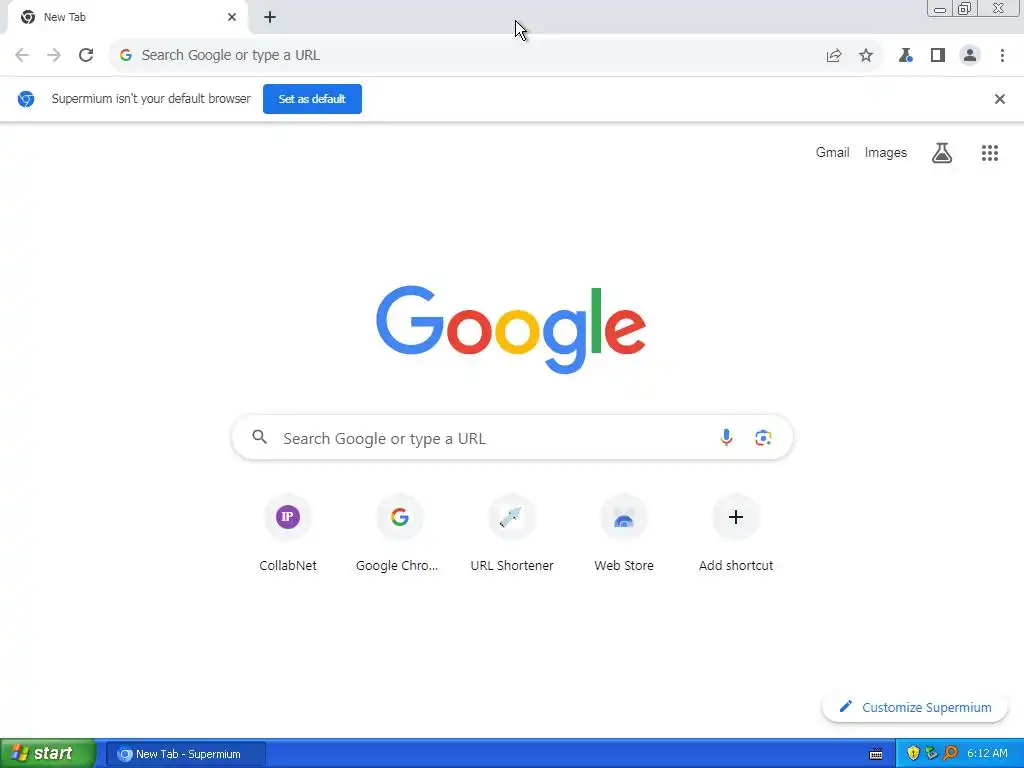Open the experiments flask icon in toolbar

[905, 56]
